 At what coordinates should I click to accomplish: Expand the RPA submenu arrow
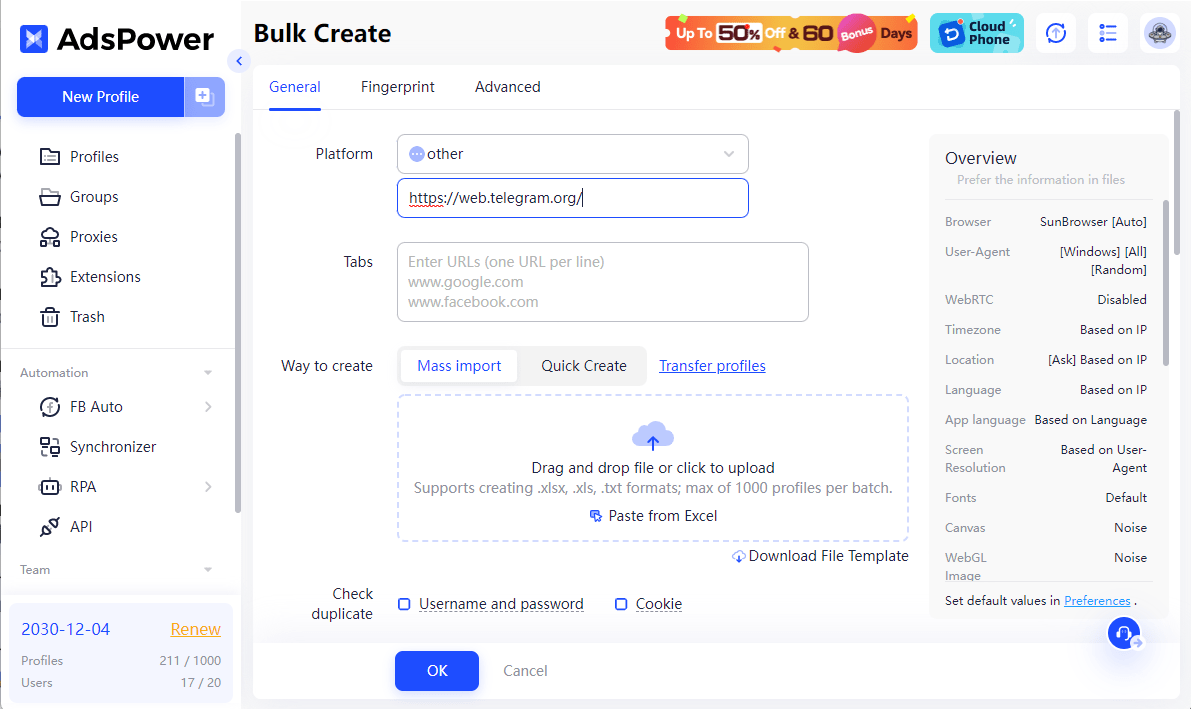click(208, 486)
